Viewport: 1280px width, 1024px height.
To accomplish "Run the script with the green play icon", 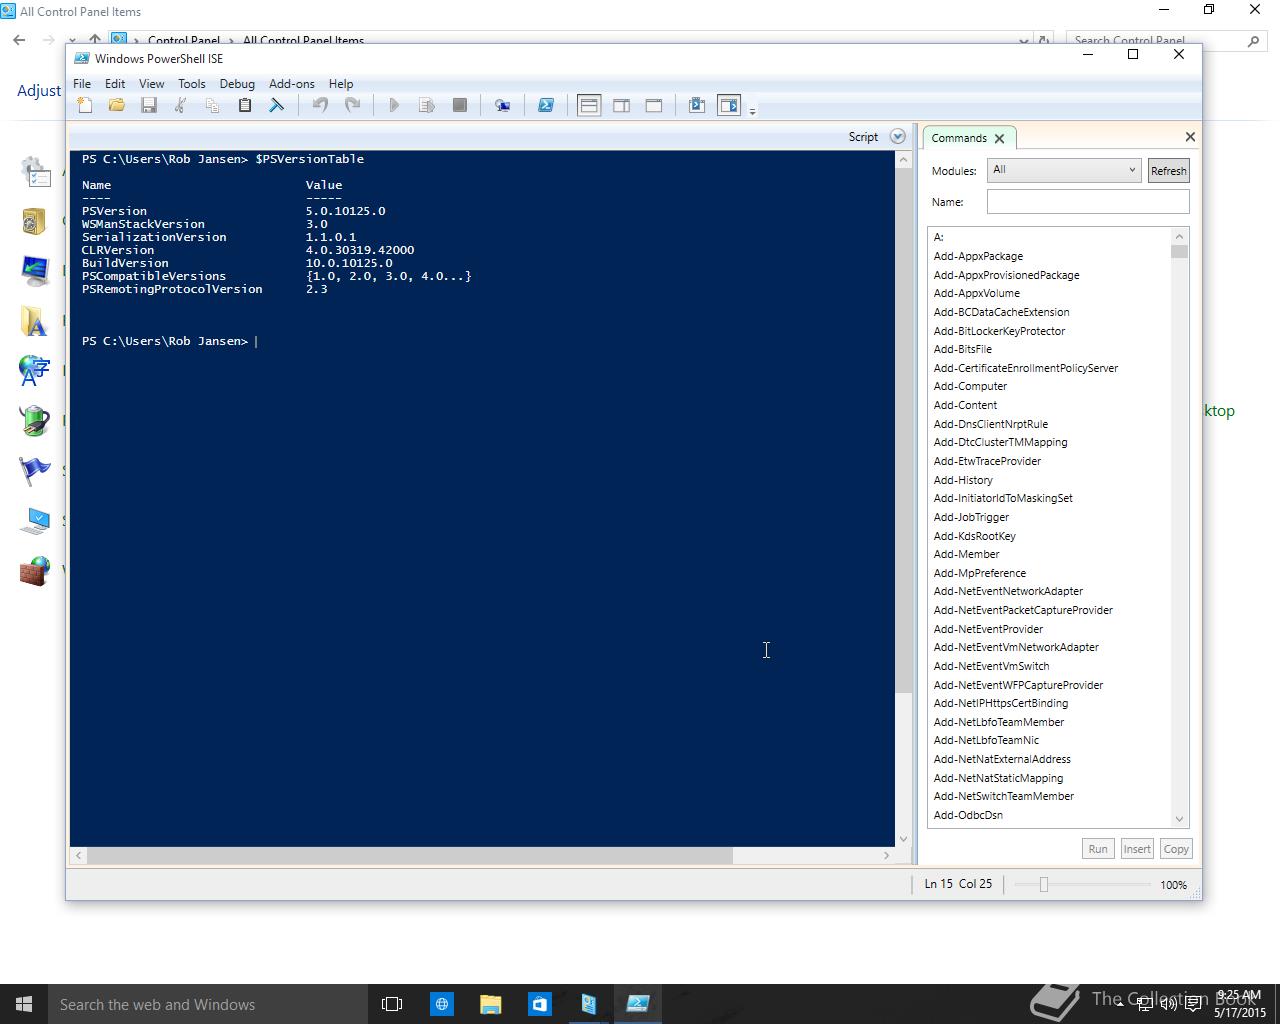I will [394, 105].
